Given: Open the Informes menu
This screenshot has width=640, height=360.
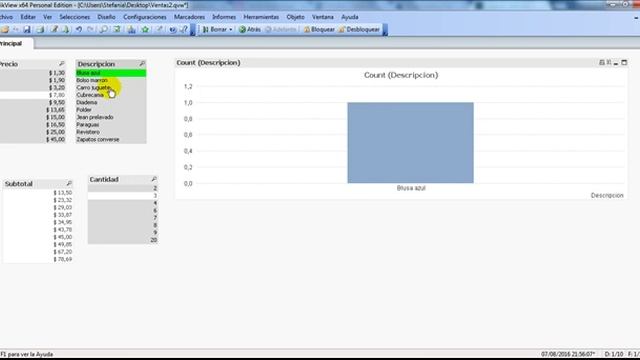Looking at the screenshot, I should tap(224, 17).
